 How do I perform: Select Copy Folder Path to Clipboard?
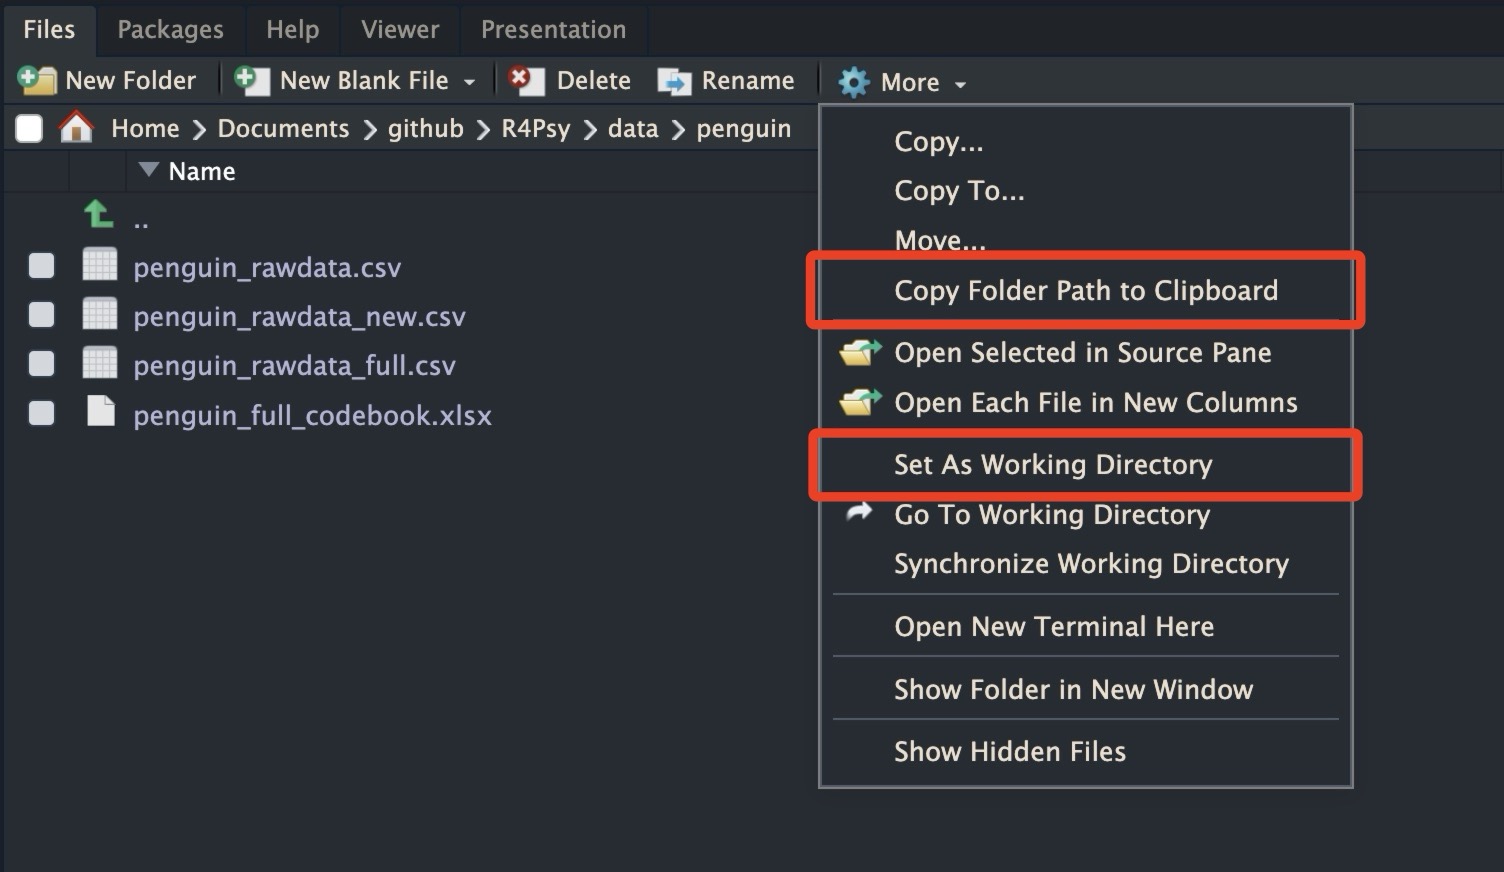tap(1085, 291)
